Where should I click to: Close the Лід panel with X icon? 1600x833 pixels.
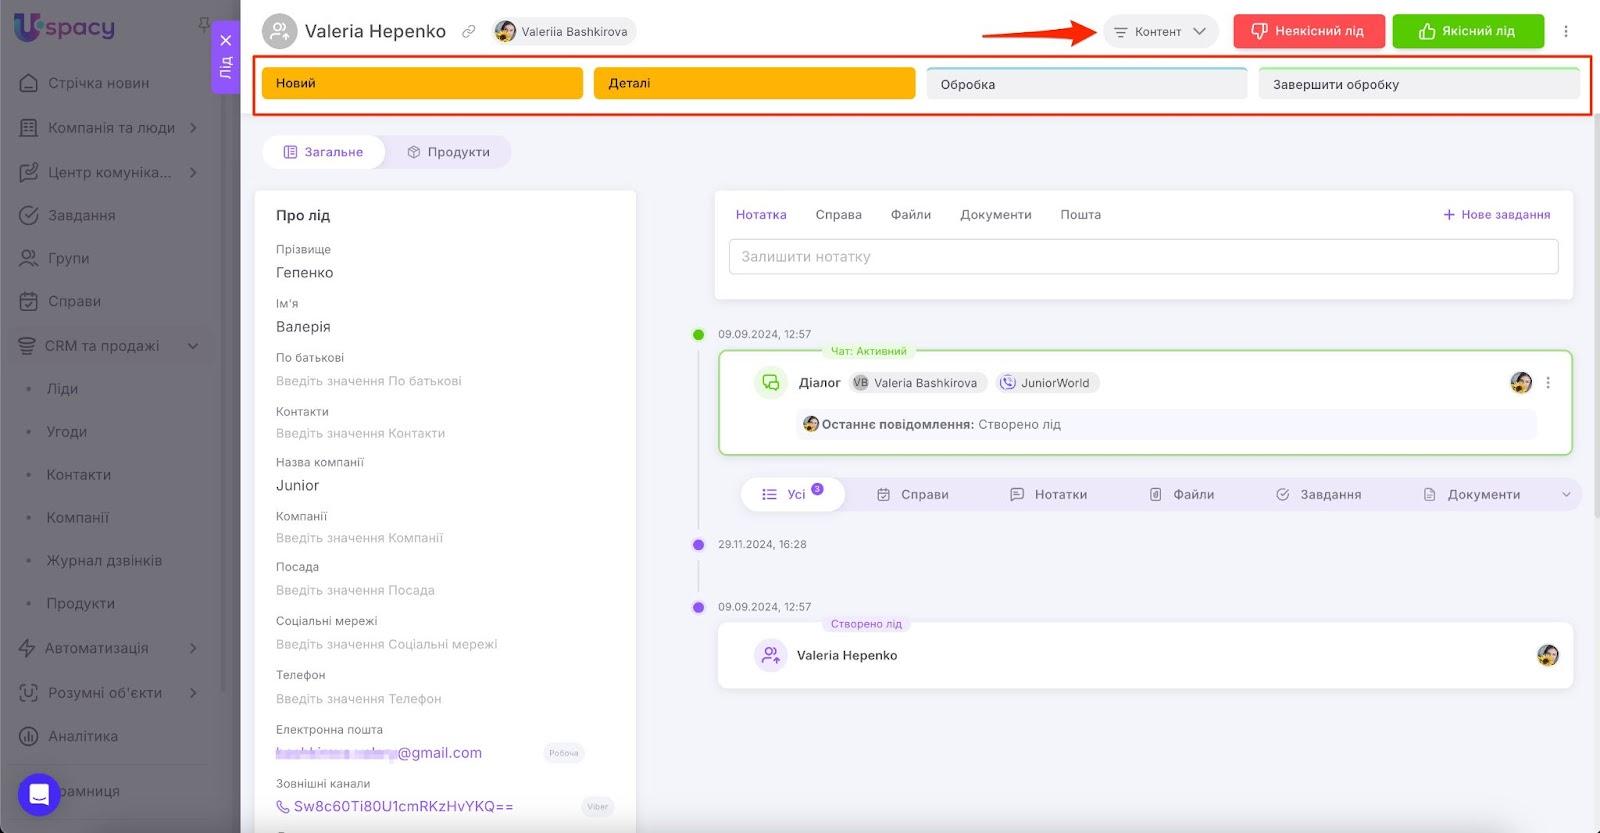(x=226, y=41)
